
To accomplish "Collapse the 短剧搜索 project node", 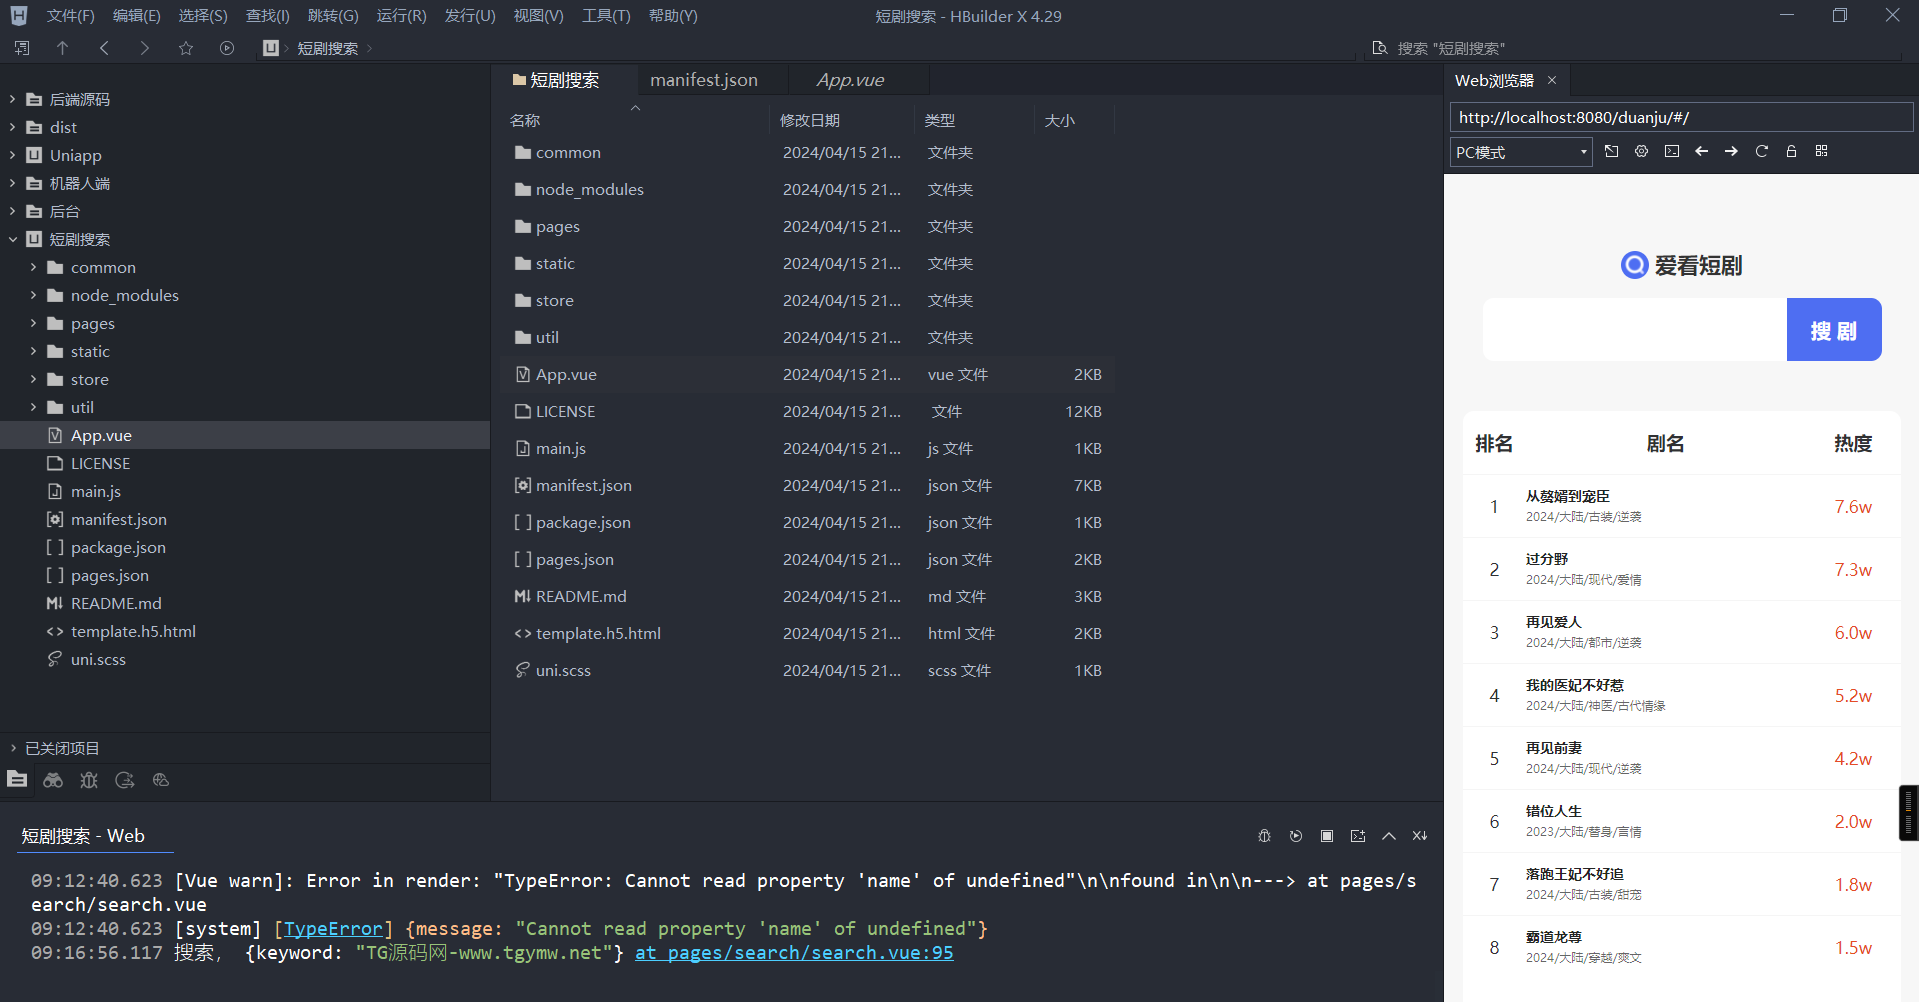I will [13, 239].
